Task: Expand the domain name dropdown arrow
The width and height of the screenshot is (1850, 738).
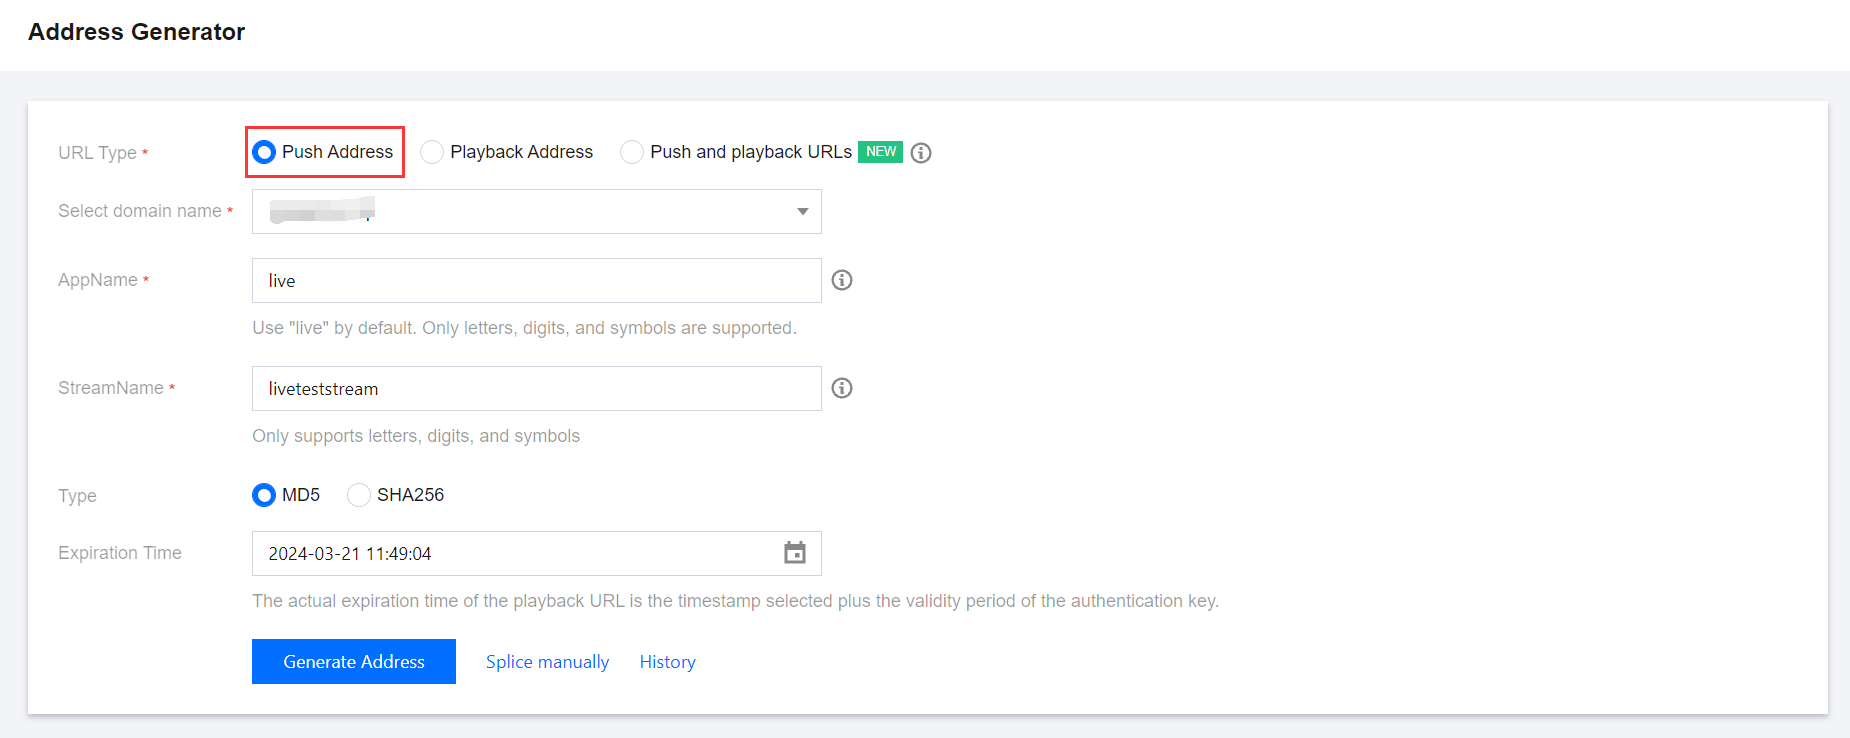Action: tap(802, 211)
